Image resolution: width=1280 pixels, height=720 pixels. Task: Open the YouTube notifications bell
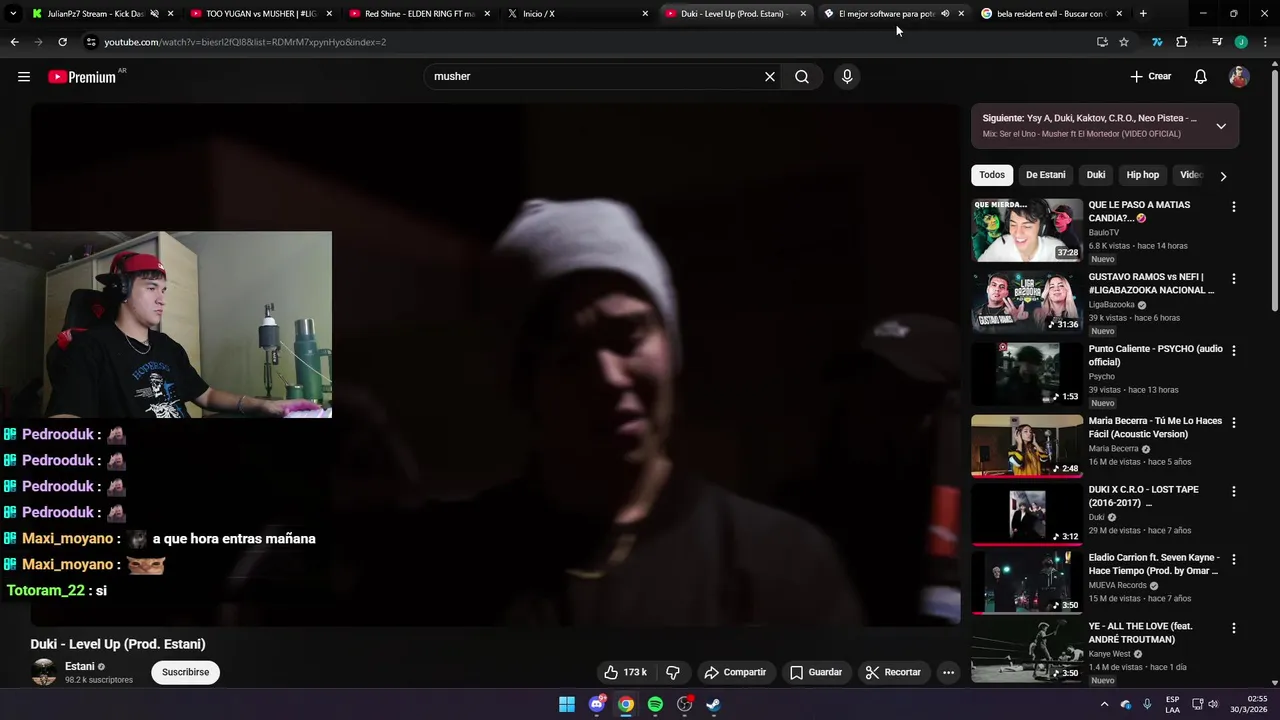pyautogui.click(x=1201, y=77)
